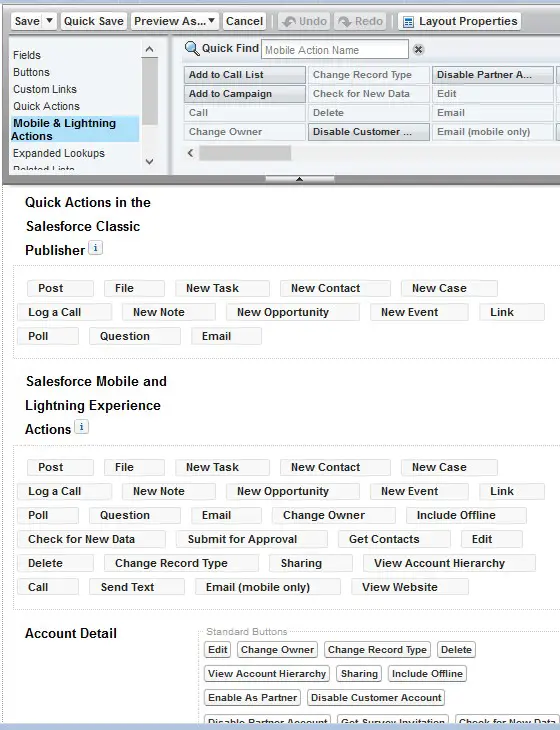Click the info icon next to Publisher heading

[95, 248]
